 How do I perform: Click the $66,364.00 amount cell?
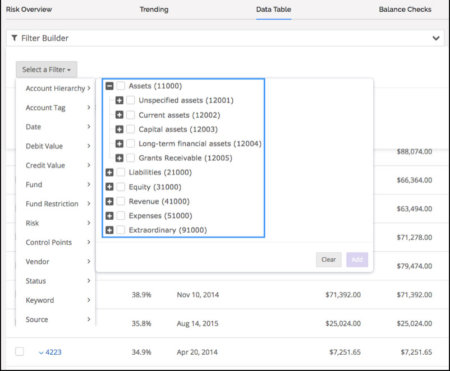[x=414, y=180]
